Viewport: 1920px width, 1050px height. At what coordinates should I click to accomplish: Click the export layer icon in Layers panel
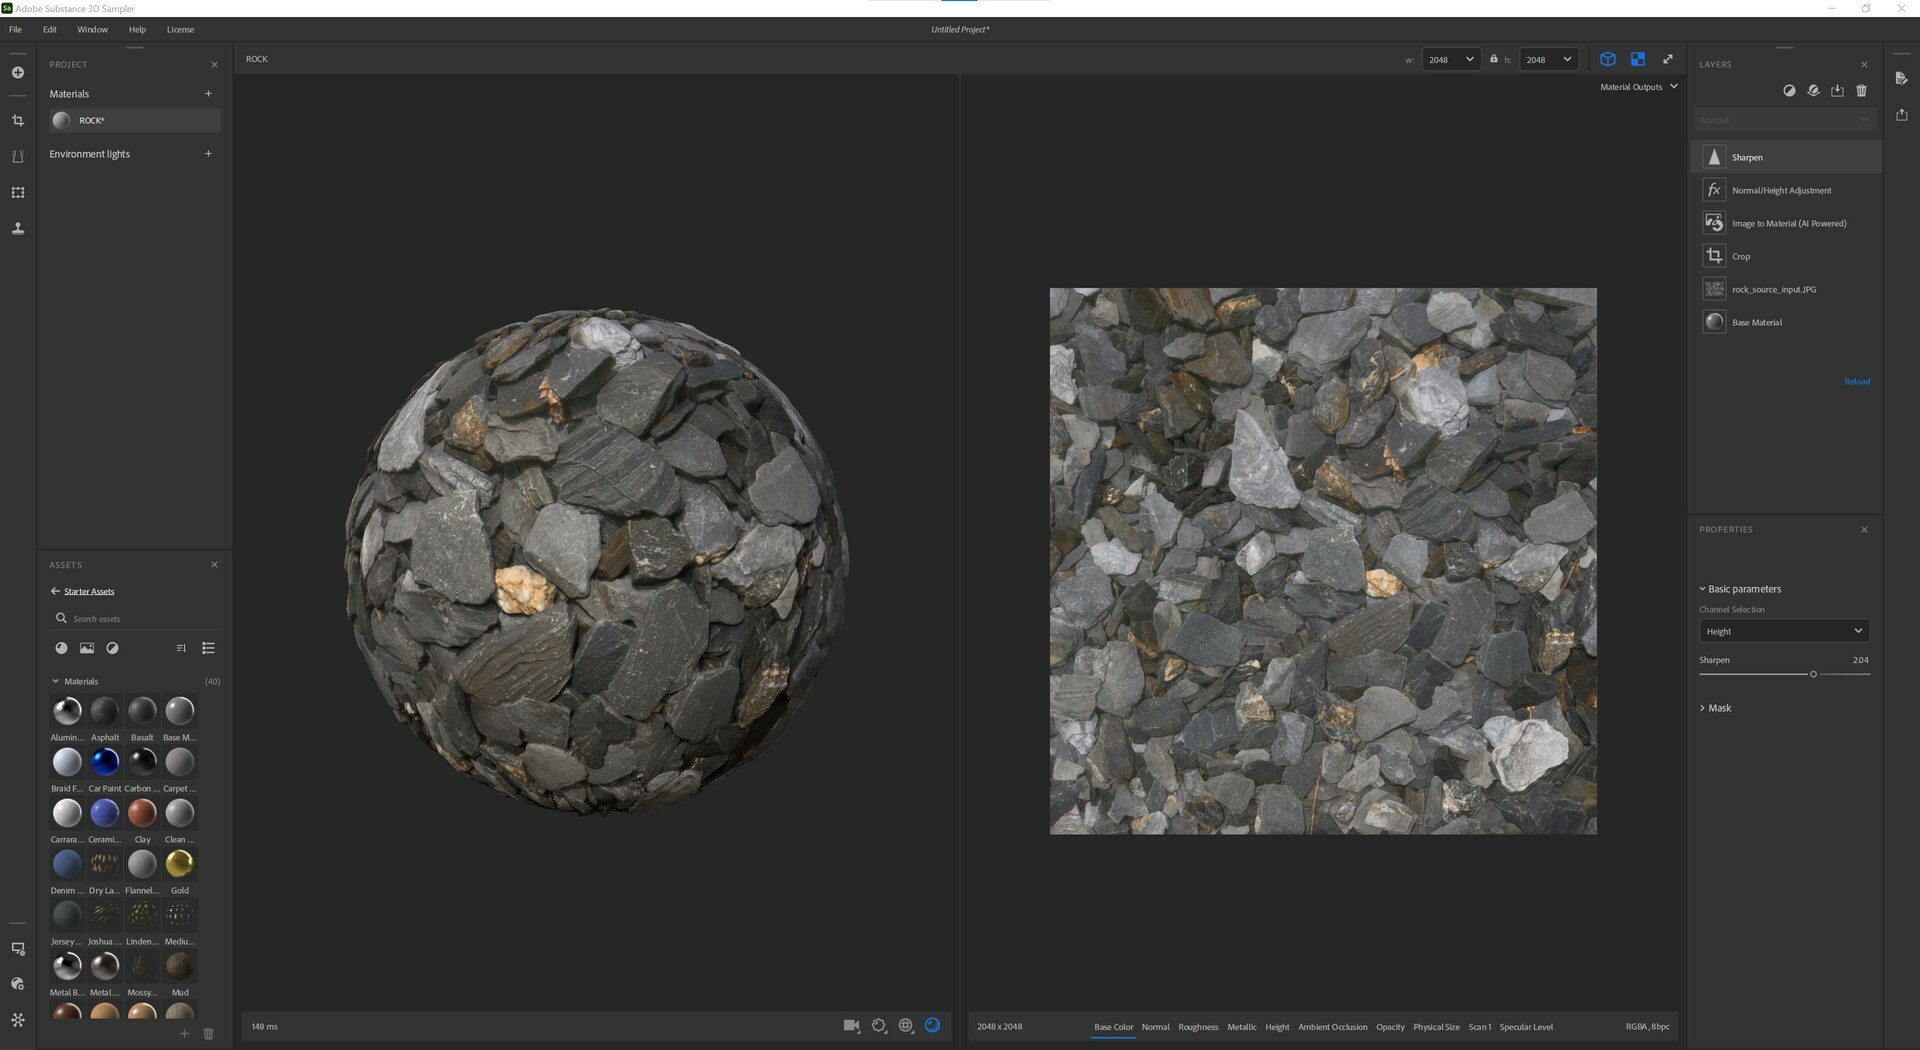(x=1837, y=90)
